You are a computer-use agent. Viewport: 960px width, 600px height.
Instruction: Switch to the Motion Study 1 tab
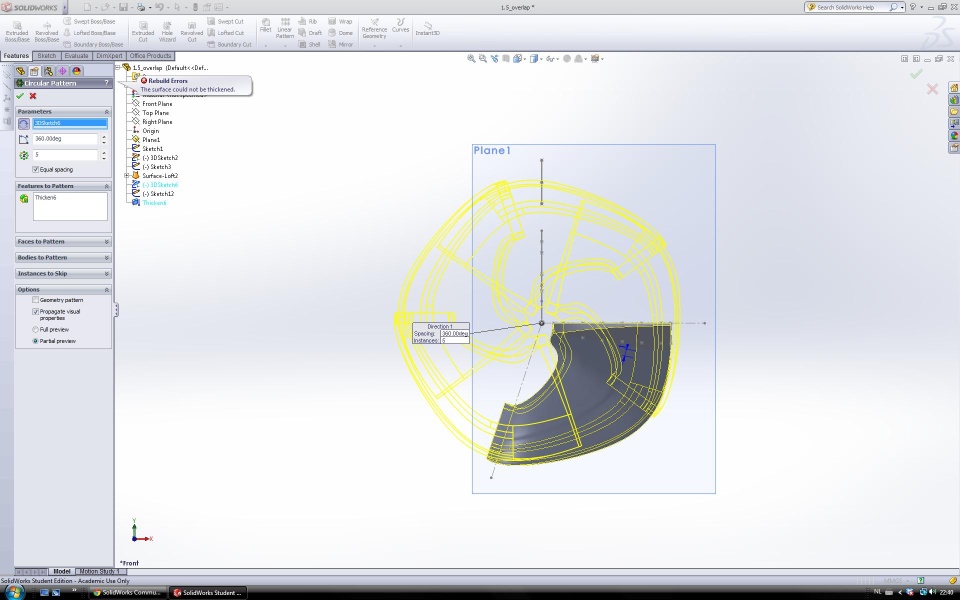coord(100,571)
